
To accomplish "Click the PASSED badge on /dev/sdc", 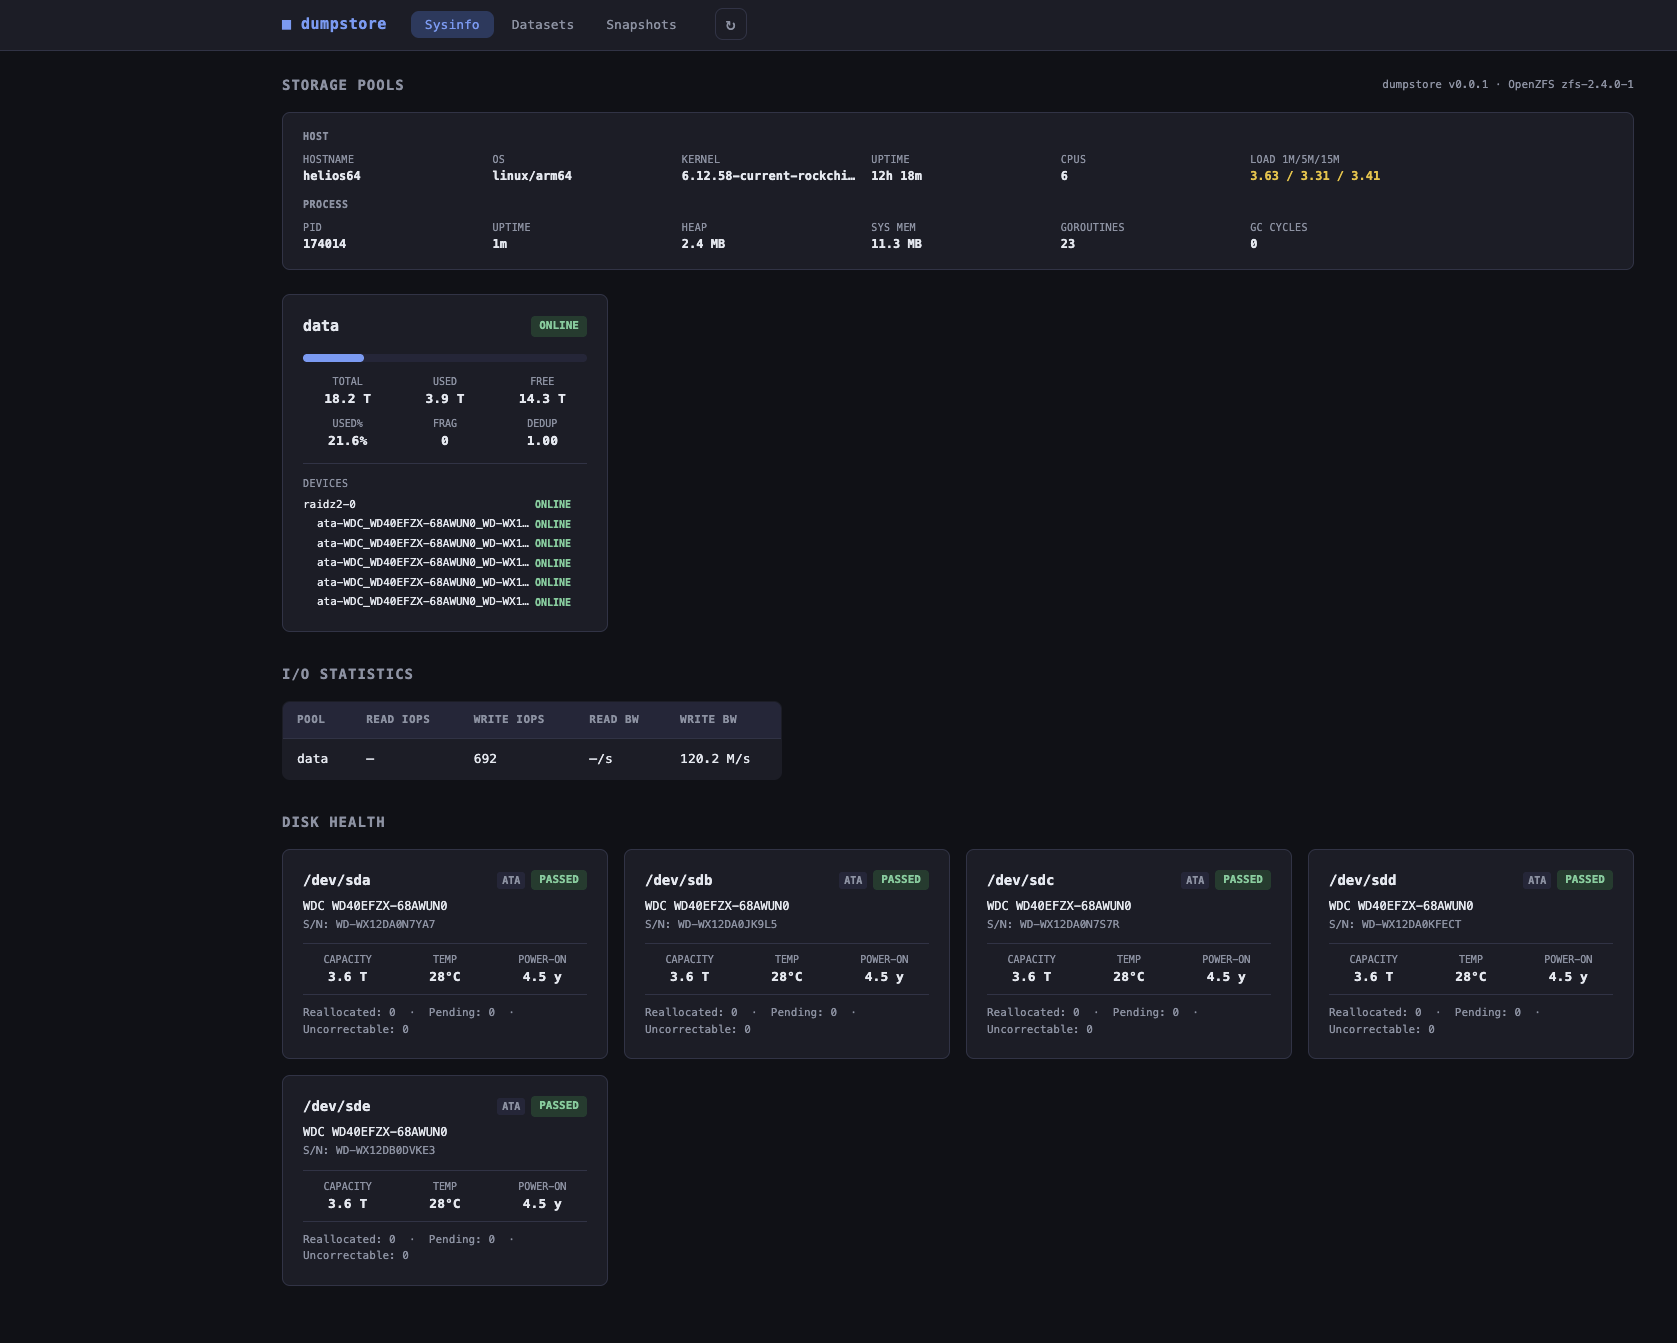I will tap(1242, 879).
